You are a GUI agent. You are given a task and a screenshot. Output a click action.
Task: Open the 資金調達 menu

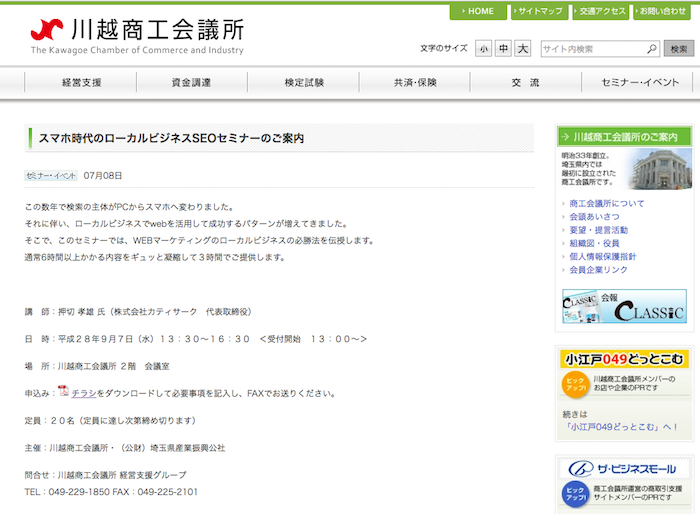click(191, 83)
